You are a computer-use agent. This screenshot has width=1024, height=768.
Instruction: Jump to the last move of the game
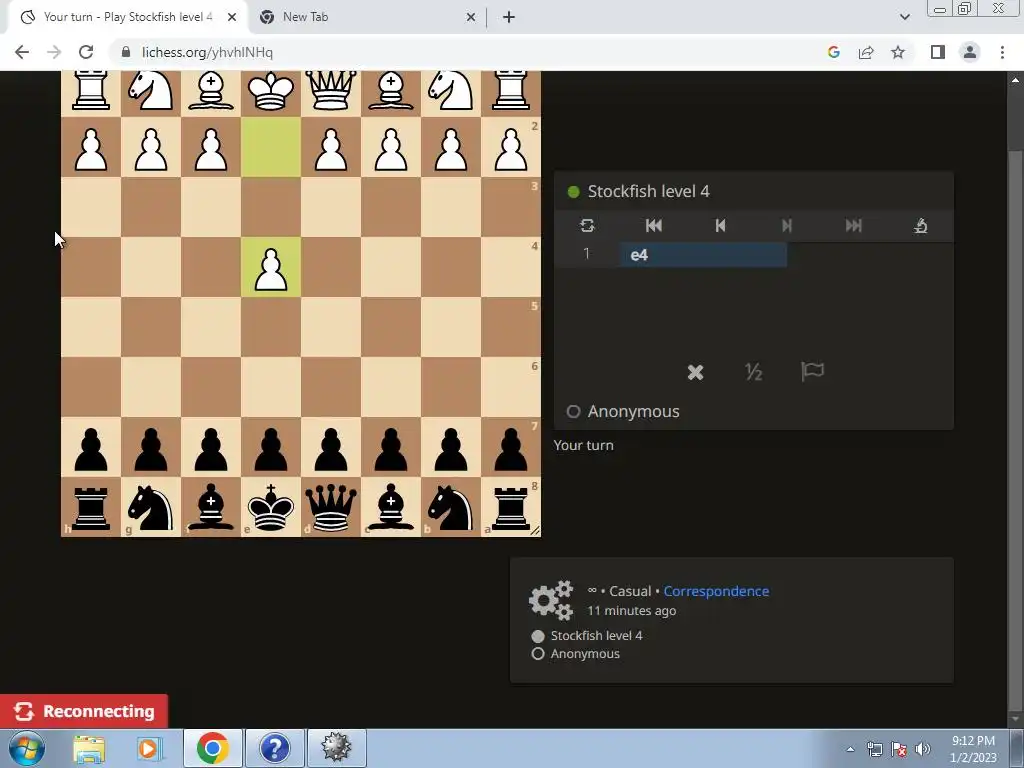tap(854, 226)
